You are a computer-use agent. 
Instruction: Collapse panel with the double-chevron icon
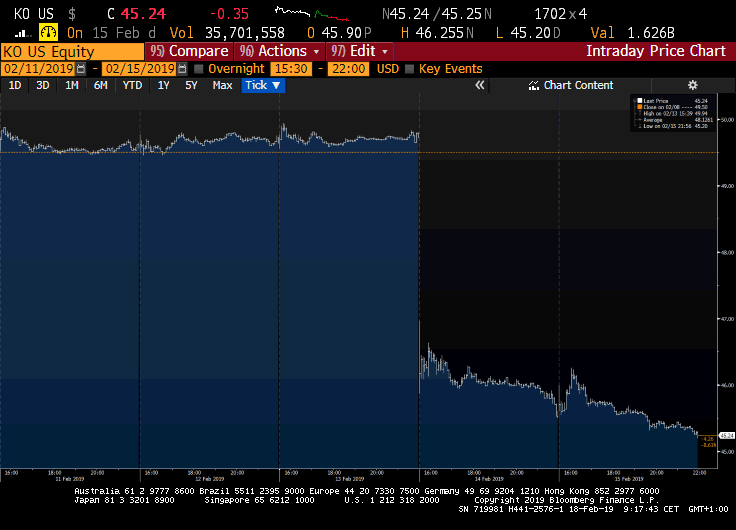[x=479, y=85]
